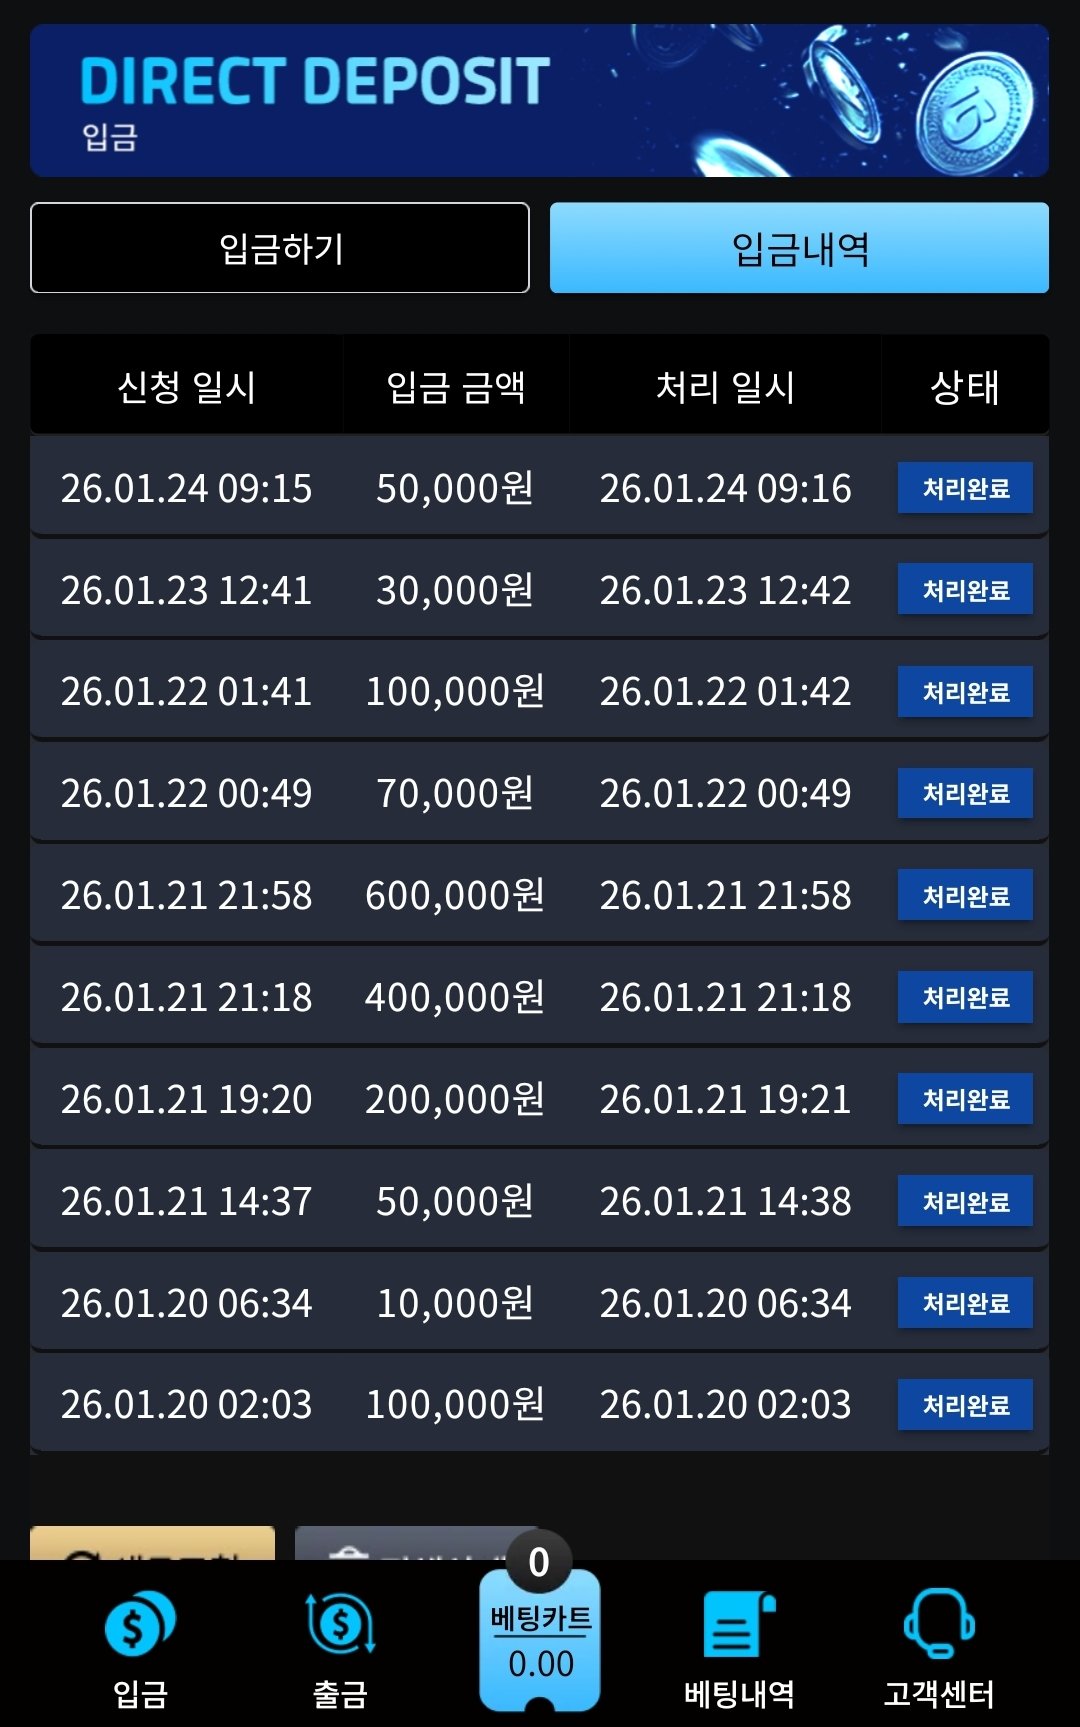Click 처리완료 for the 30,000원 deposit
Viewport: 1080px width, 1727px height.
point(965,590)
